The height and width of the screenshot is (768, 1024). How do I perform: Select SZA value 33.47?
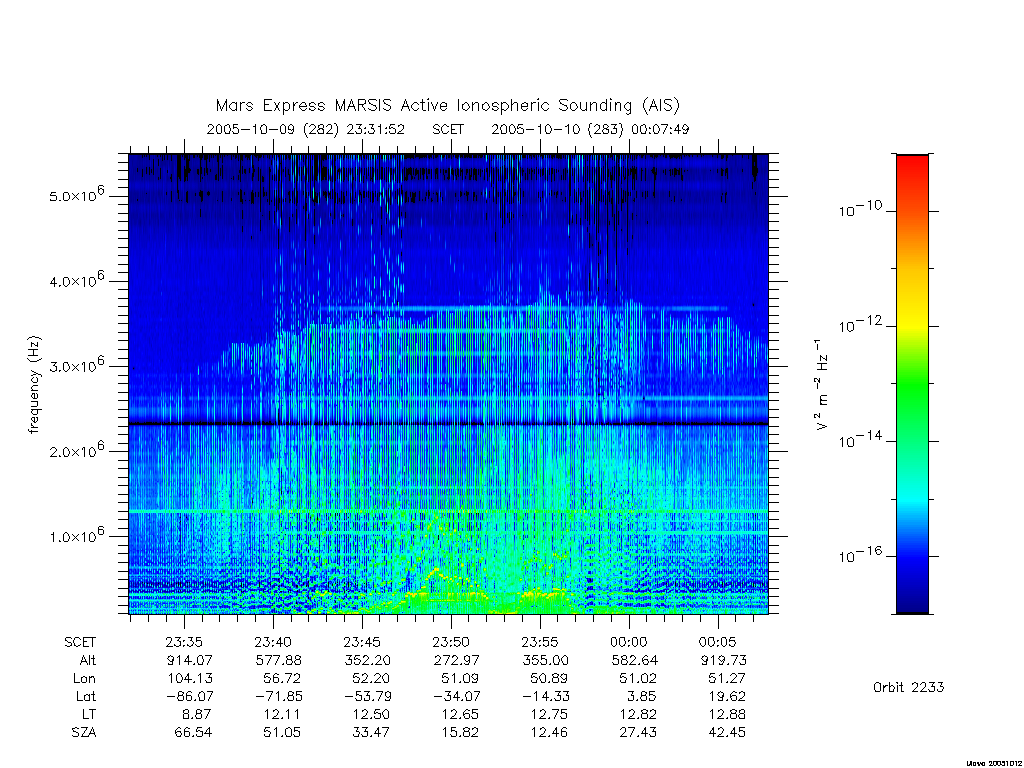[x=372, y=733]
